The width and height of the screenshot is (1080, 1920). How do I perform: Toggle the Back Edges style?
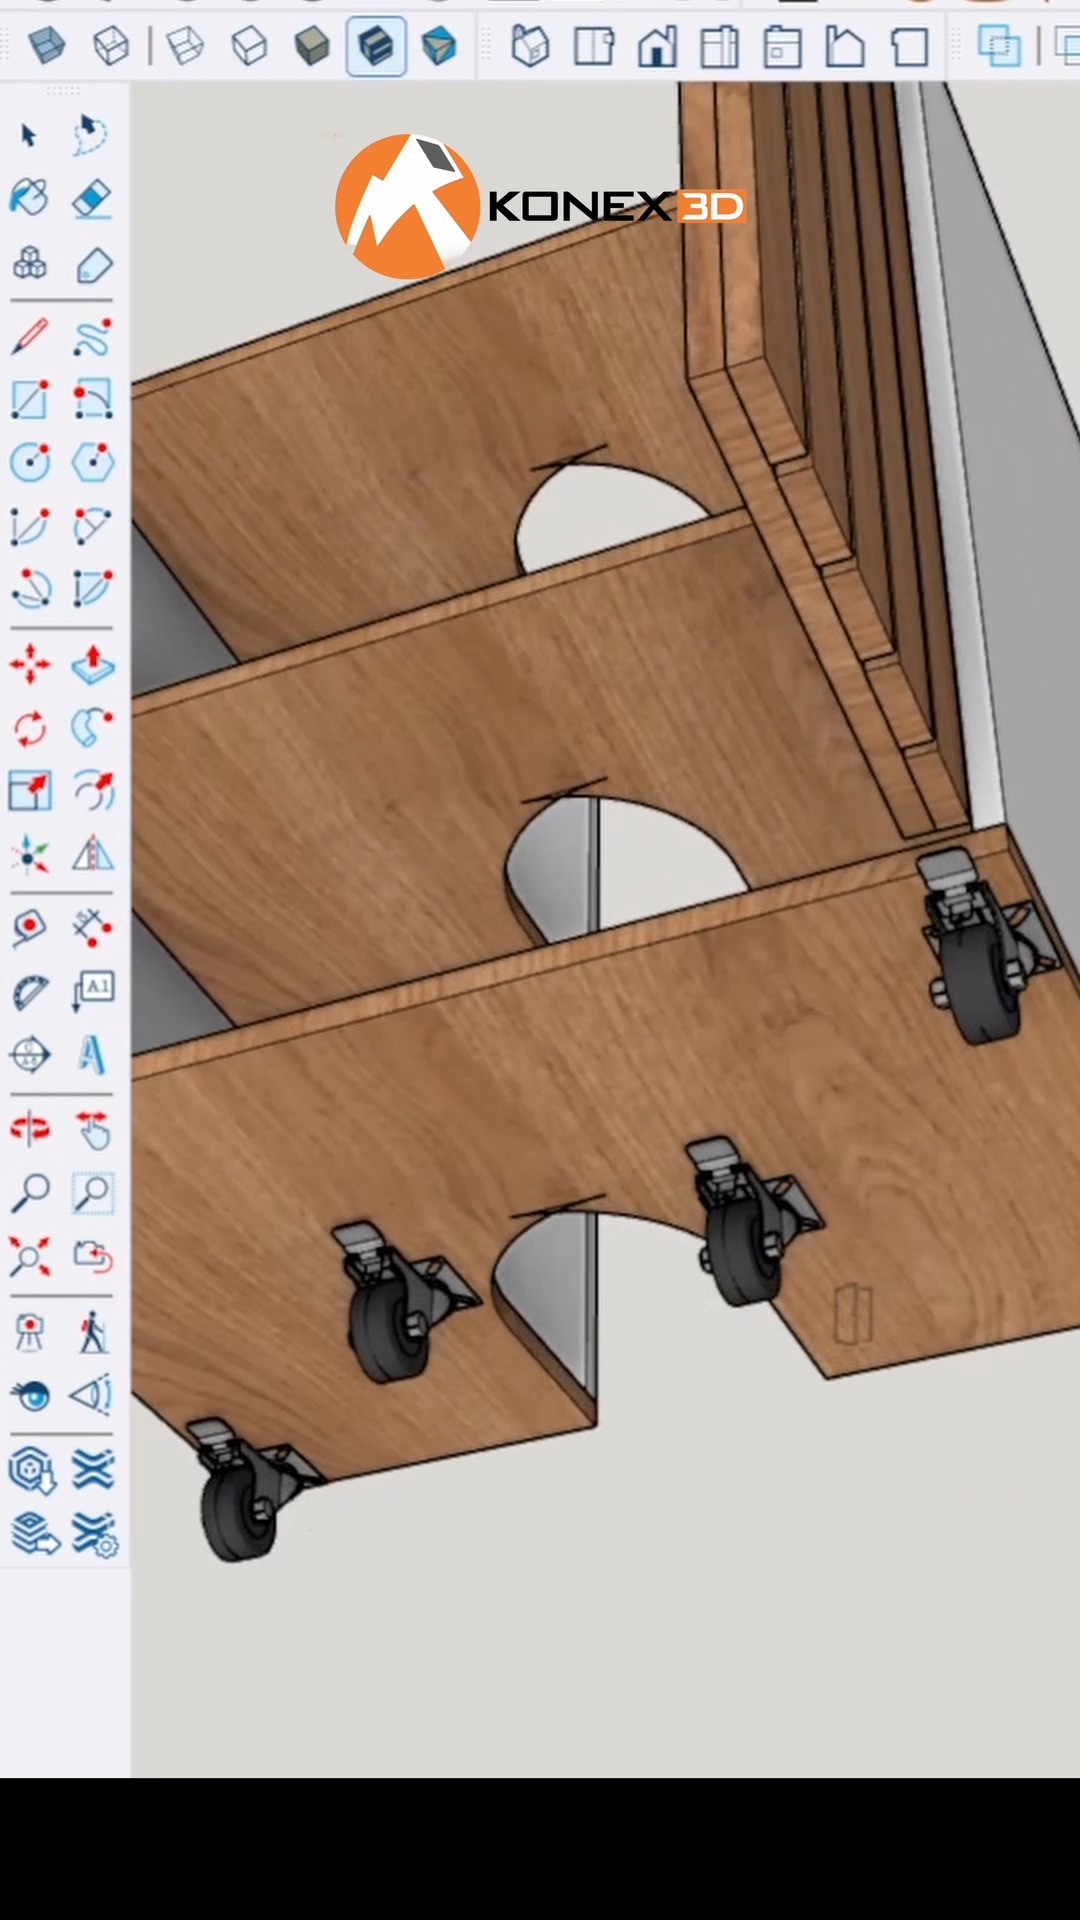110,45
